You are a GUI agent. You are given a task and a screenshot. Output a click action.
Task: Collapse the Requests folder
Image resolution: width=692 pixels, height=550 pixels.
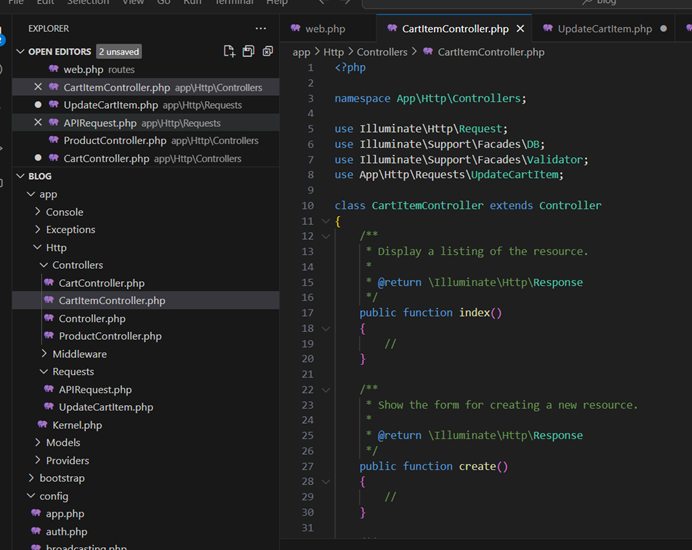73,372
